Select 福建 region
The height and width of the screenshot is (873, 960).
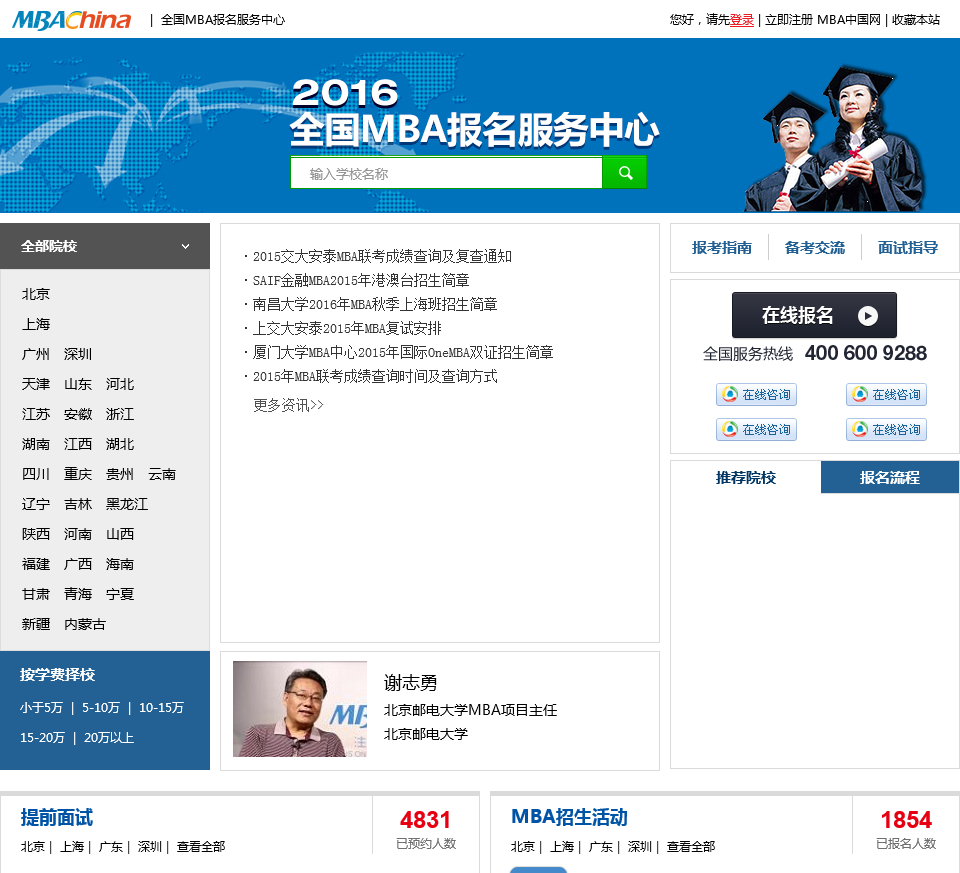36,564
